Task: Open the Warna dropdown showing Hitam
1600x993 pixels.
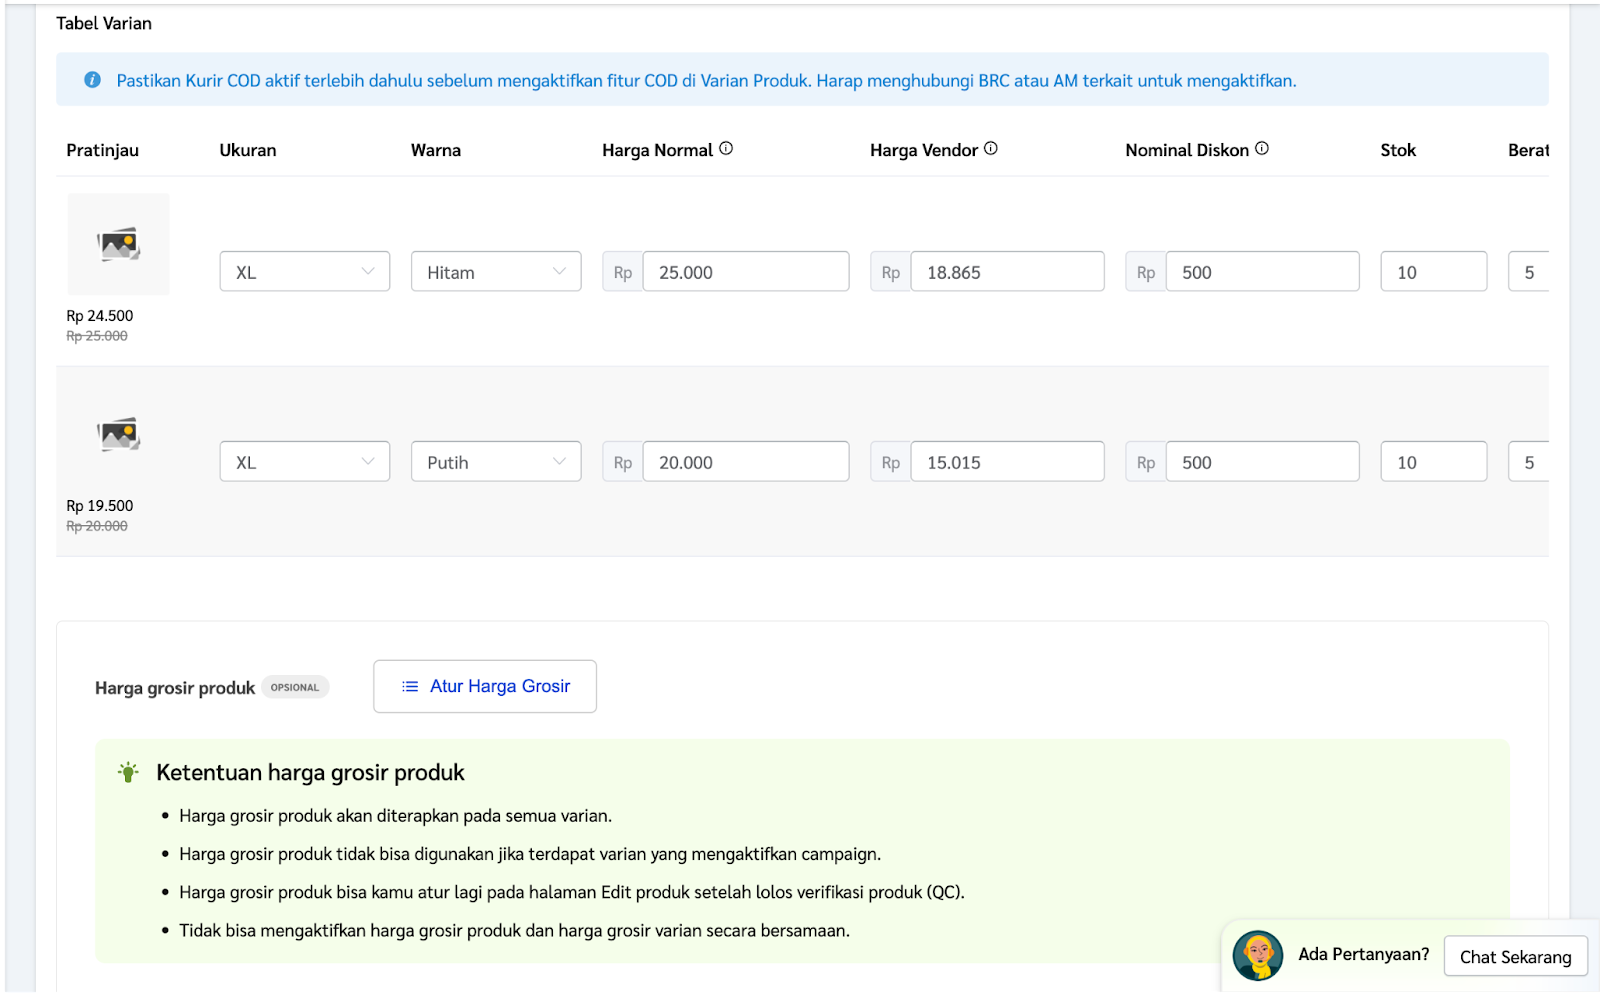Action: [x=495, y=271]
